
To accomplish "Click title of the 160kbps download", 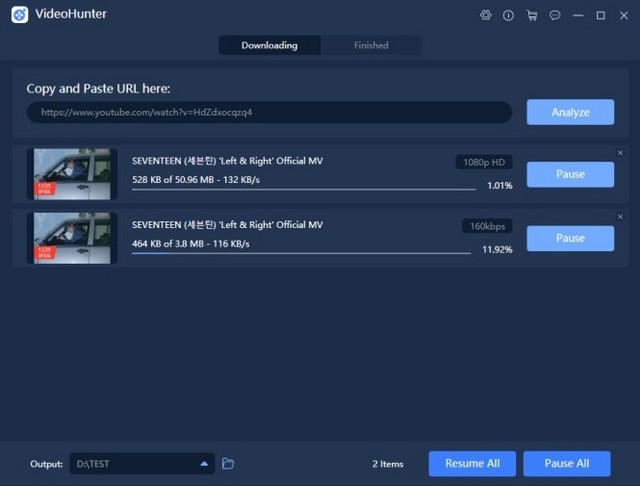I will click(x=227, y=225).
